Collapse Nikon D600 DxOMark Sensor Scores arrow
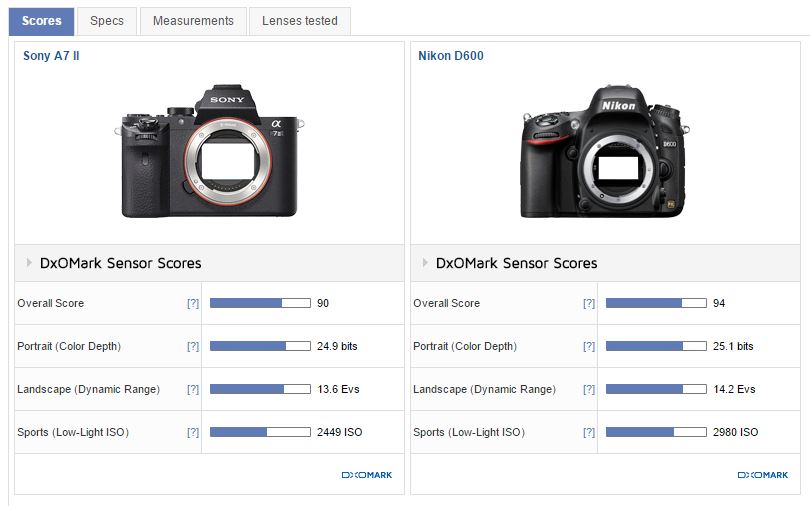 [425, 263]
